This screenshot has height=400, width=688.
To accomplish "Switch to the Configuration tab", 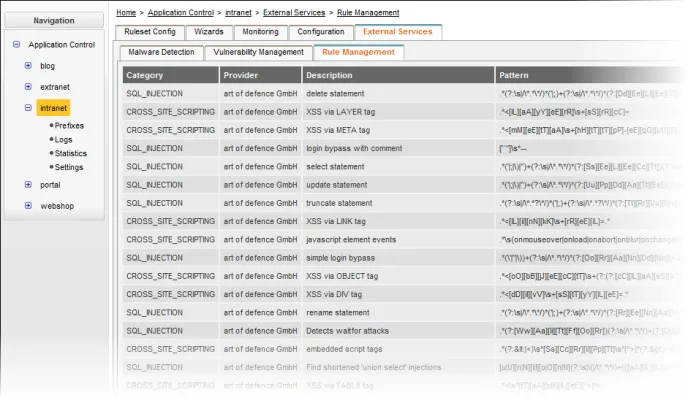I will click(321, 32).
